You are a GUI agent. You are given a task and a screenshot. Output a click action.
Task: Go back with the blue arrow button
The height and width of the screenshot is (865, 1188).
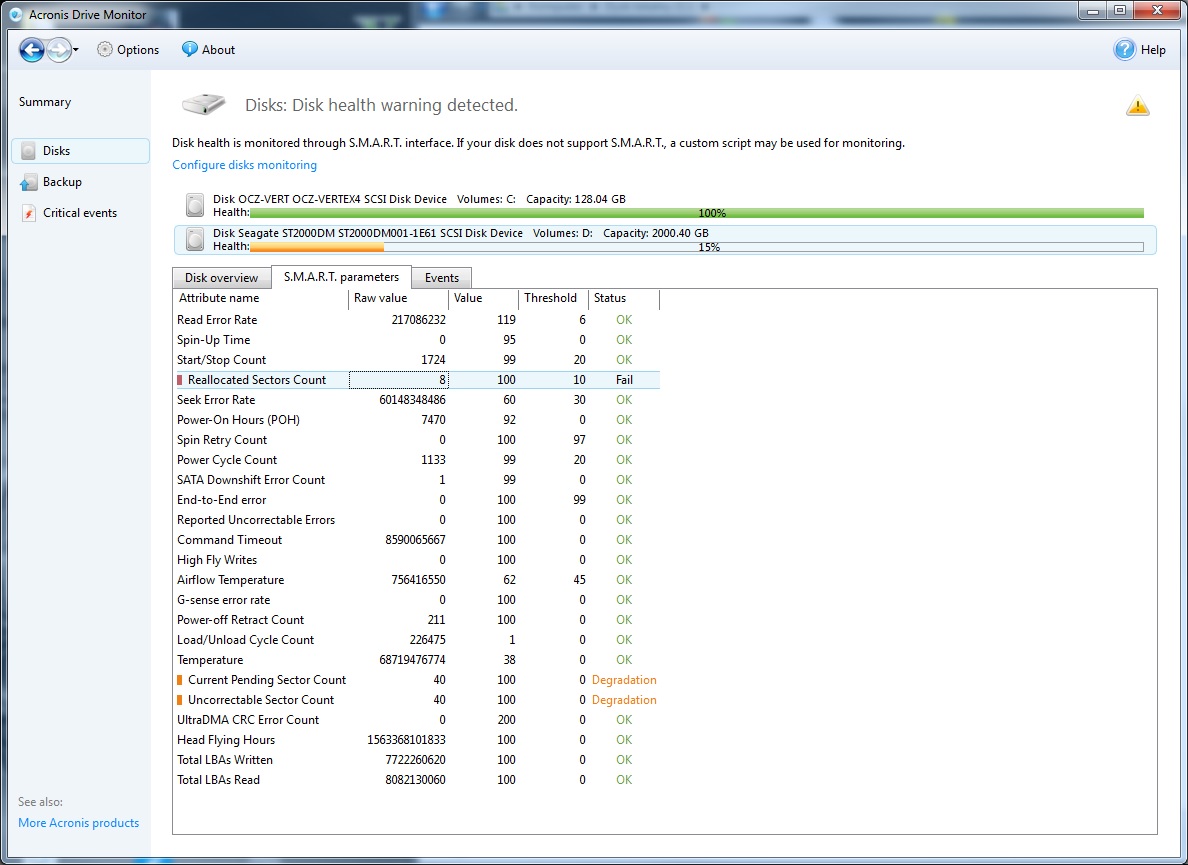(32, 50)
